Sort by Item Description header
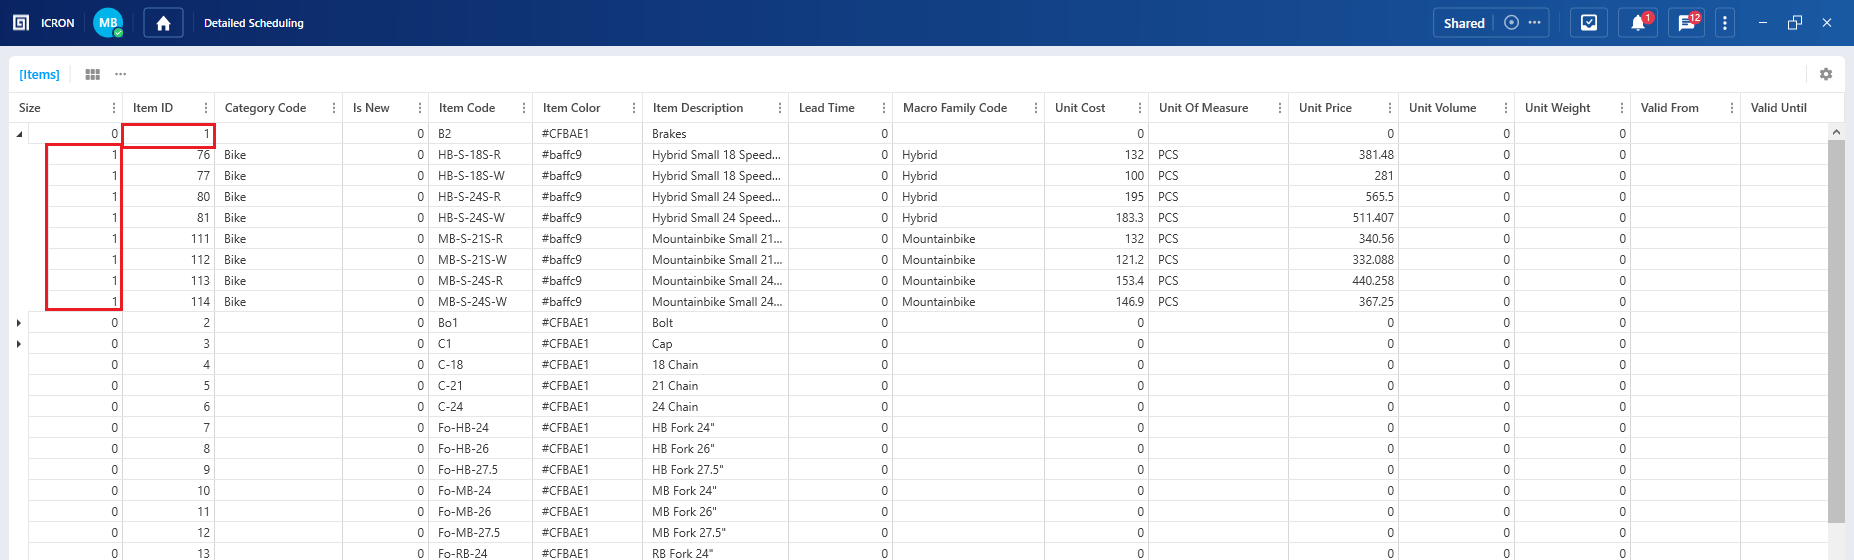 click(698, 108)
